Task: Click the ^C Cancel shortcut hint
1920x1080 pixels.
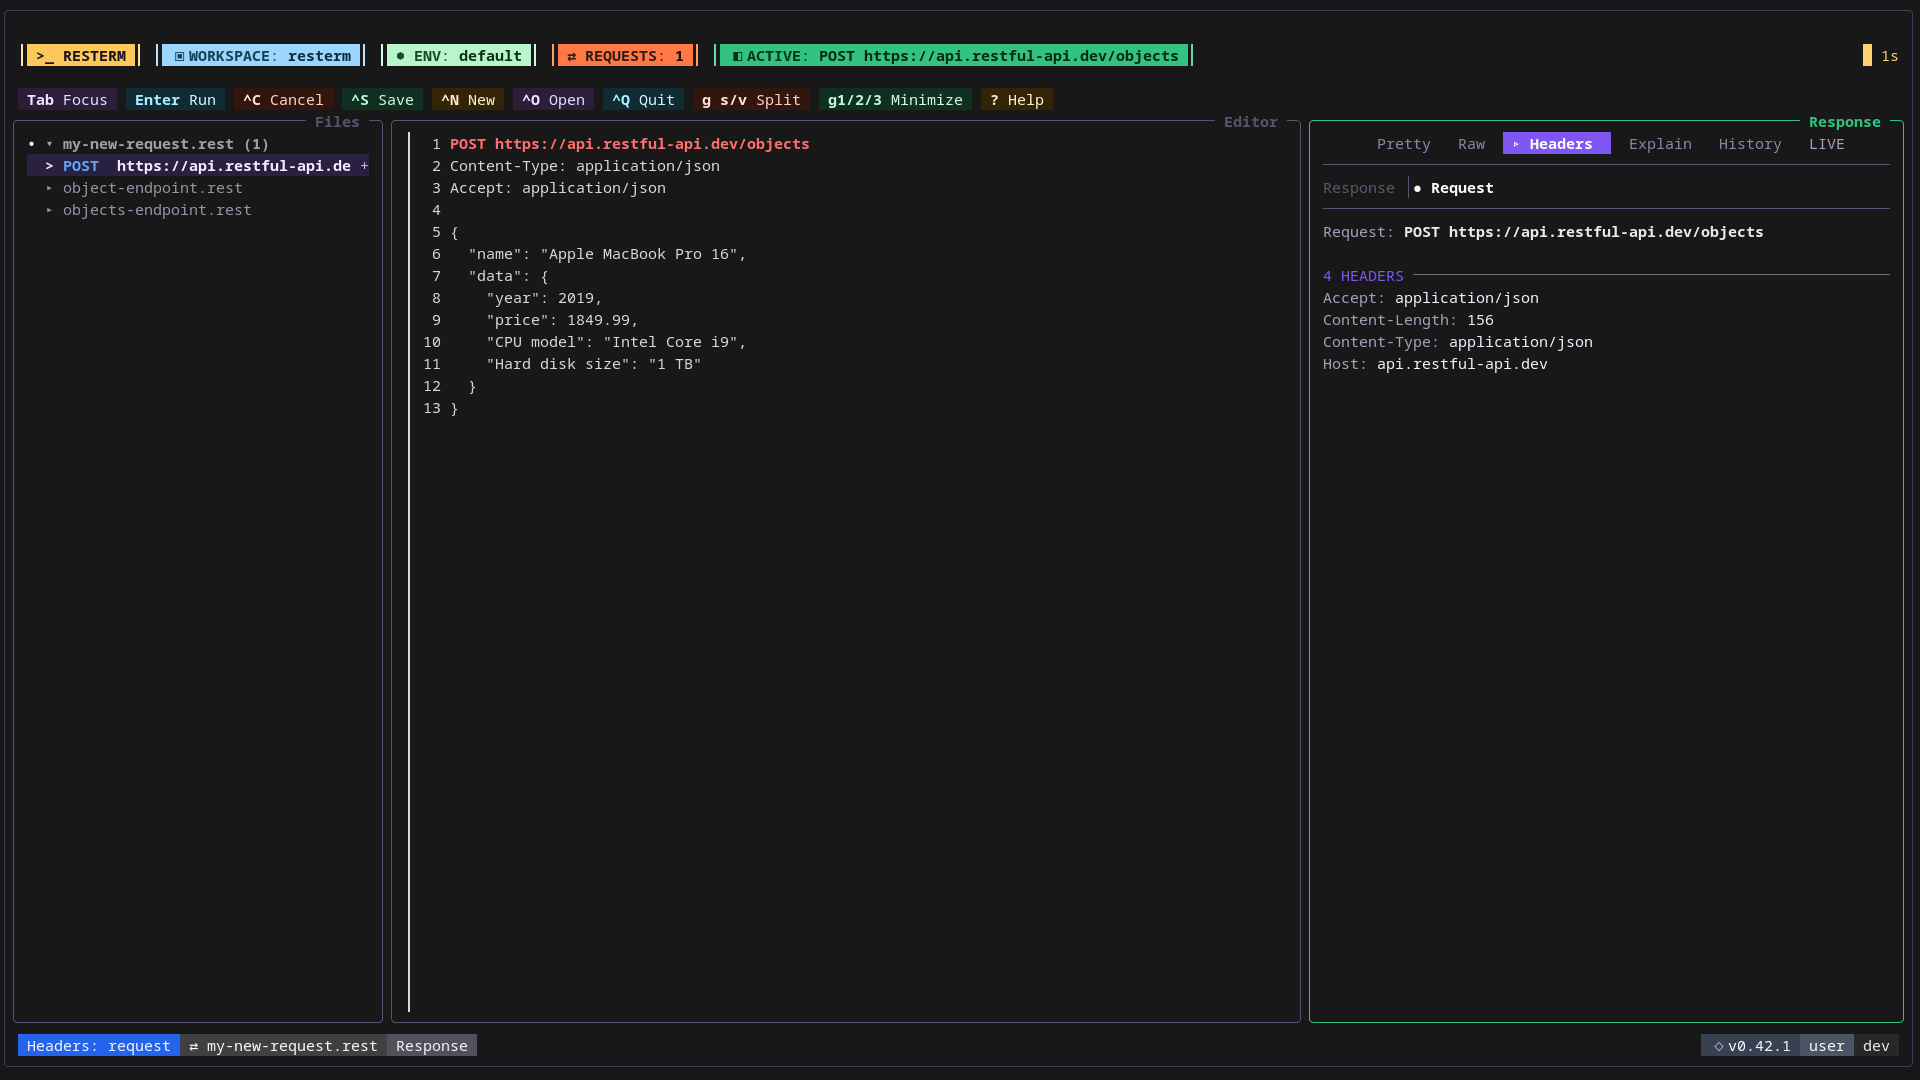Action: click(x=283, y=100)
